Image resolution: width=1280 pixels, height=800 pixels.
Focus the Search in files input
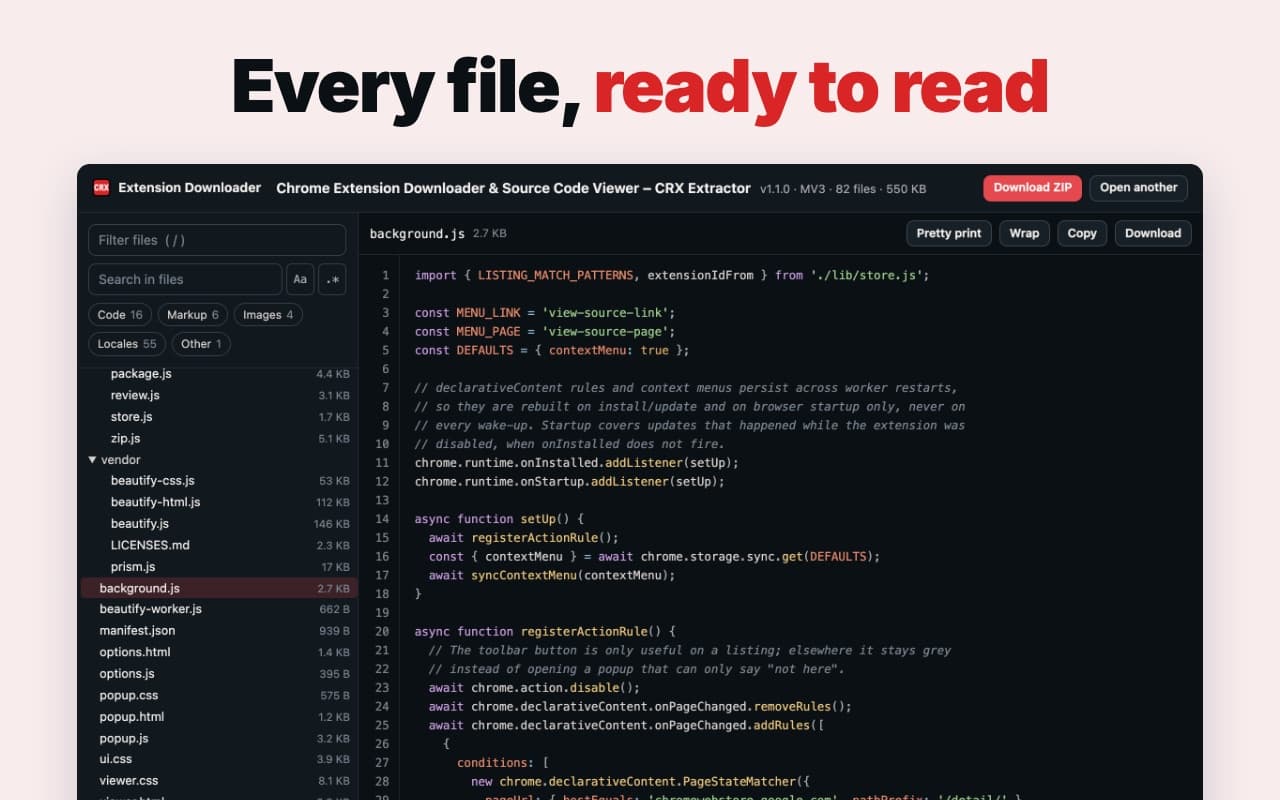(x=185, y=279)
